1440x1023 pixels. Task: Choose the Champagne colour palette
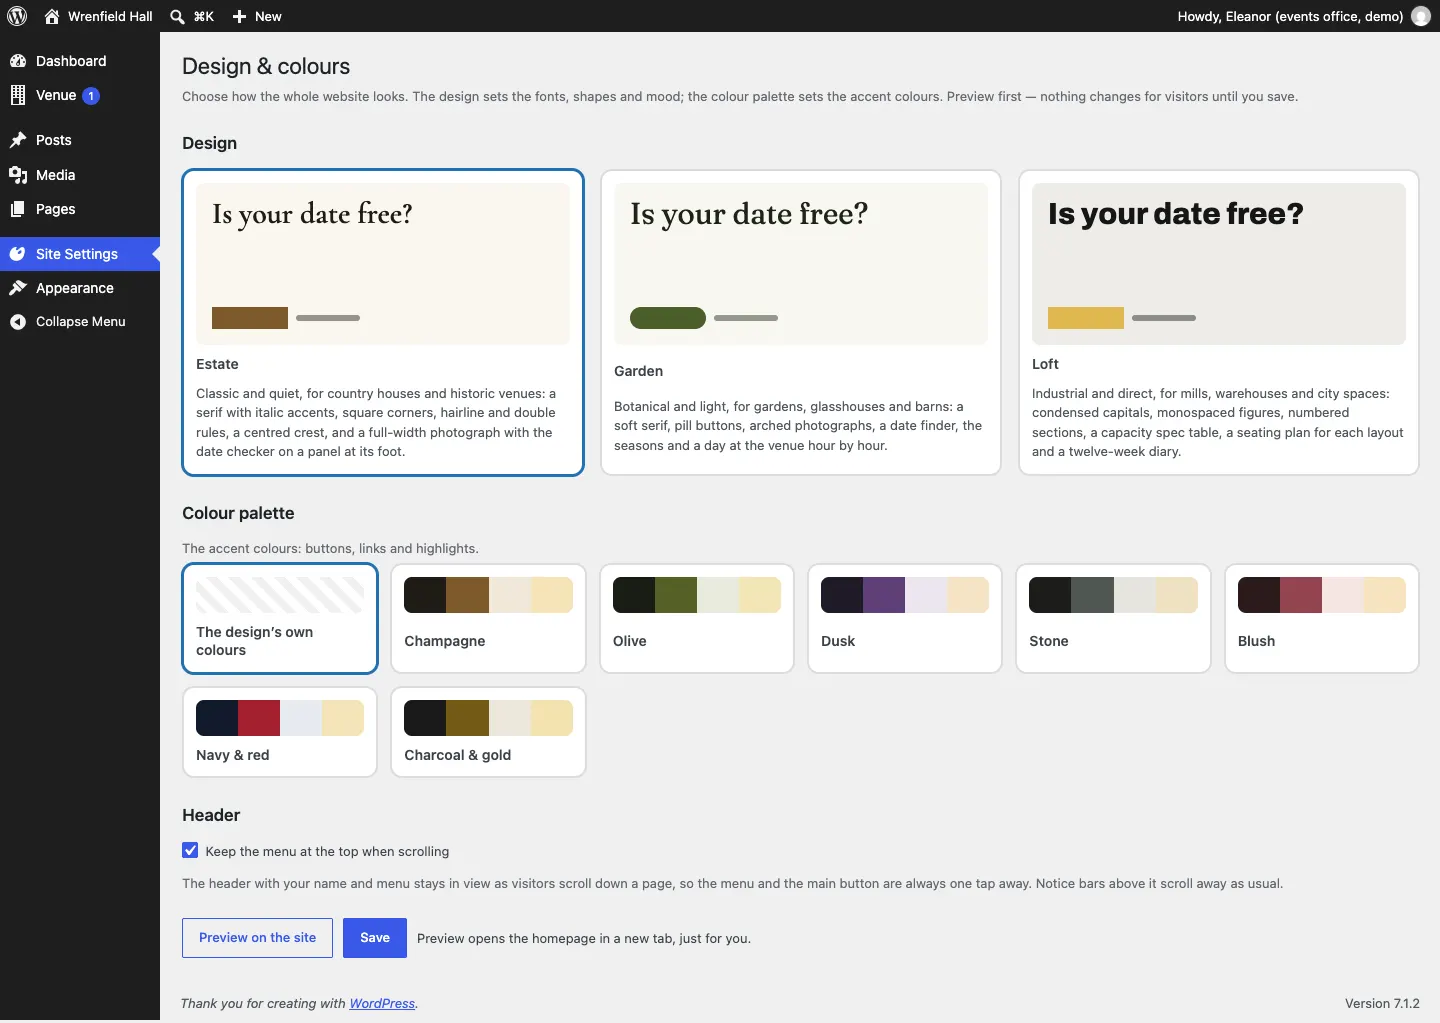(488, 619)
